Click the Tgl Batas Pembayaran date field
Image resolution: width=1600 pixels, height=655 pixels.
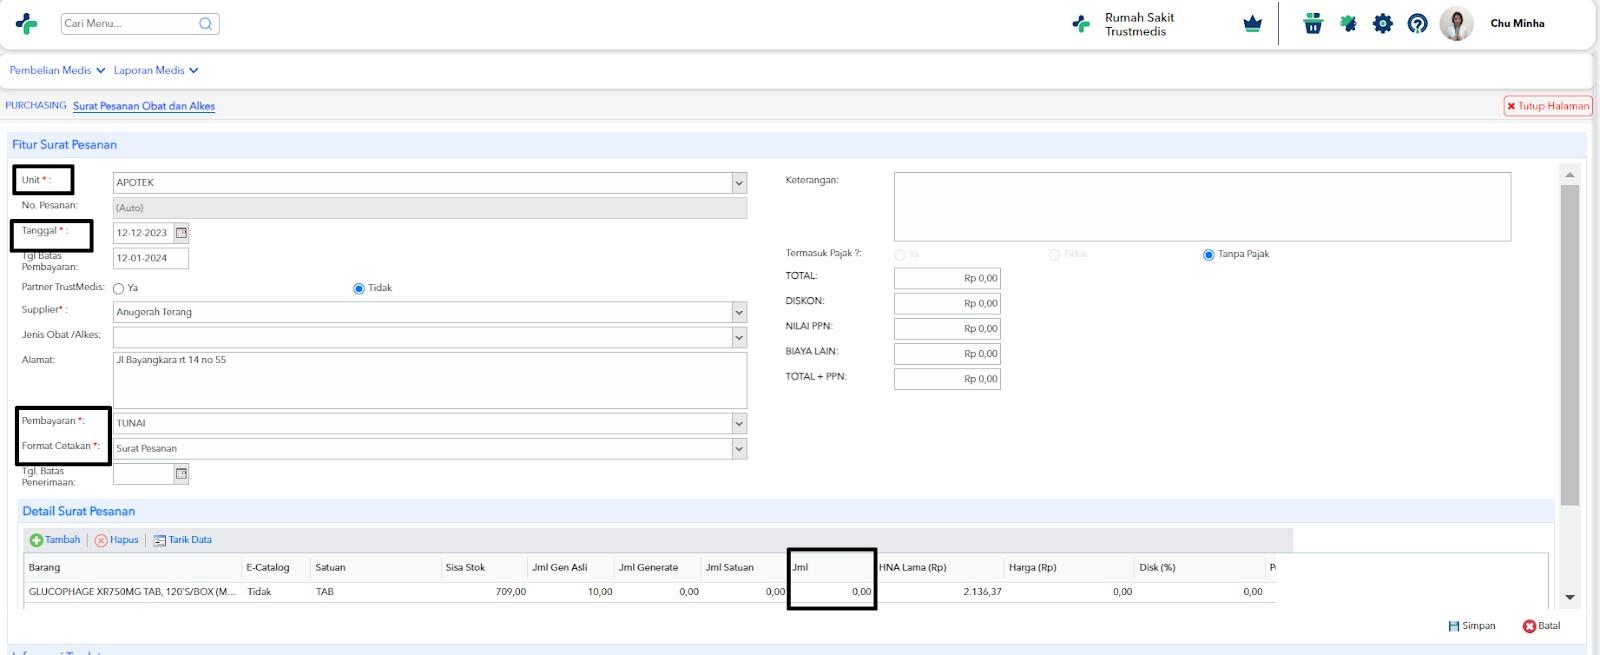[x=151, y=258]
